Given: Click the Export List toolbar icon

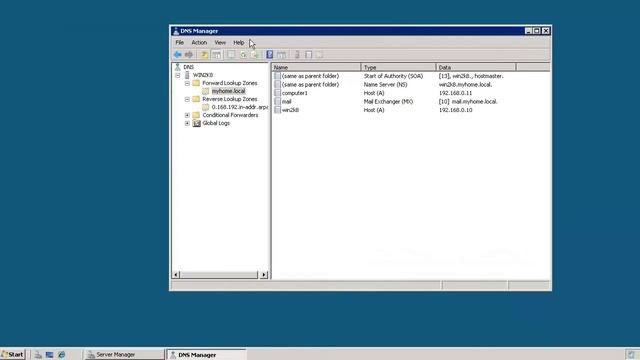Looking at the screenshot, I should coord(255,55).
